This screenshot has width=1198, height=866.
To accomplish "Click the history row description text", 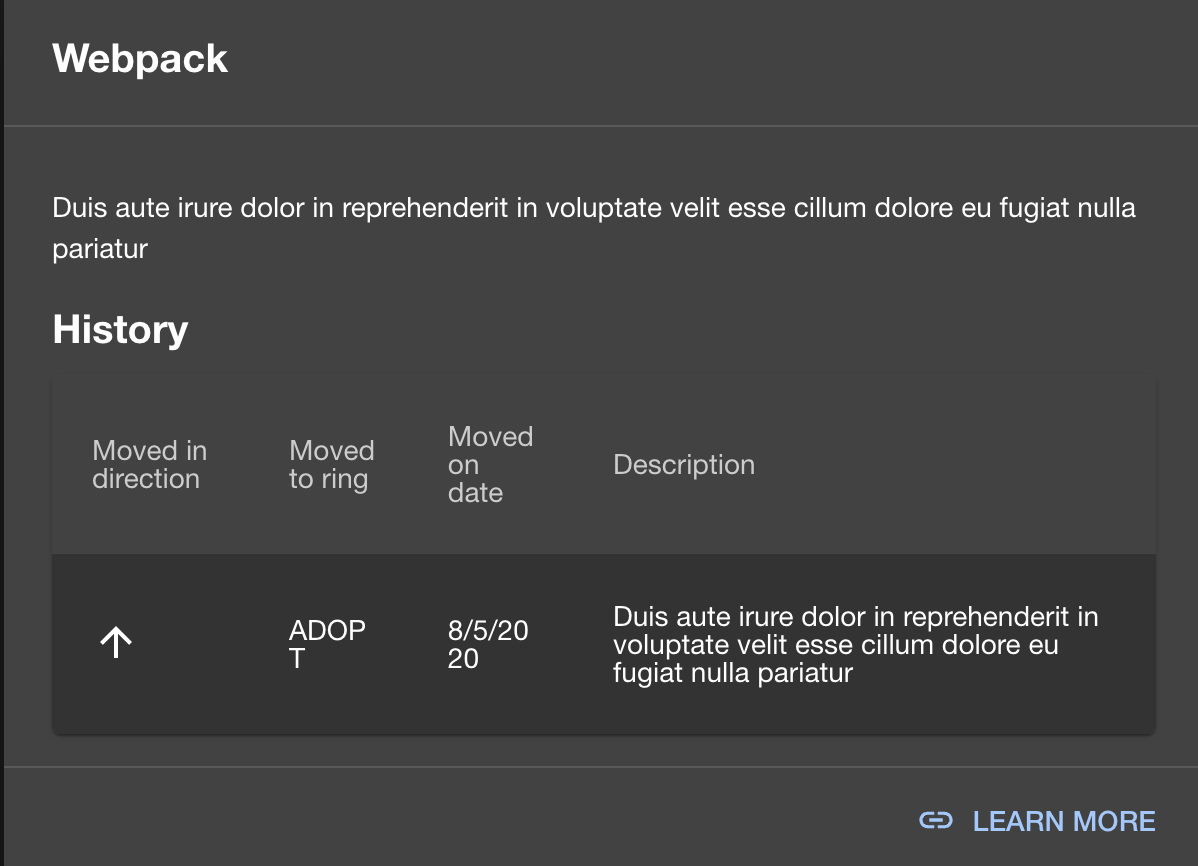I will pyautogui.click(x=856, y=644).
